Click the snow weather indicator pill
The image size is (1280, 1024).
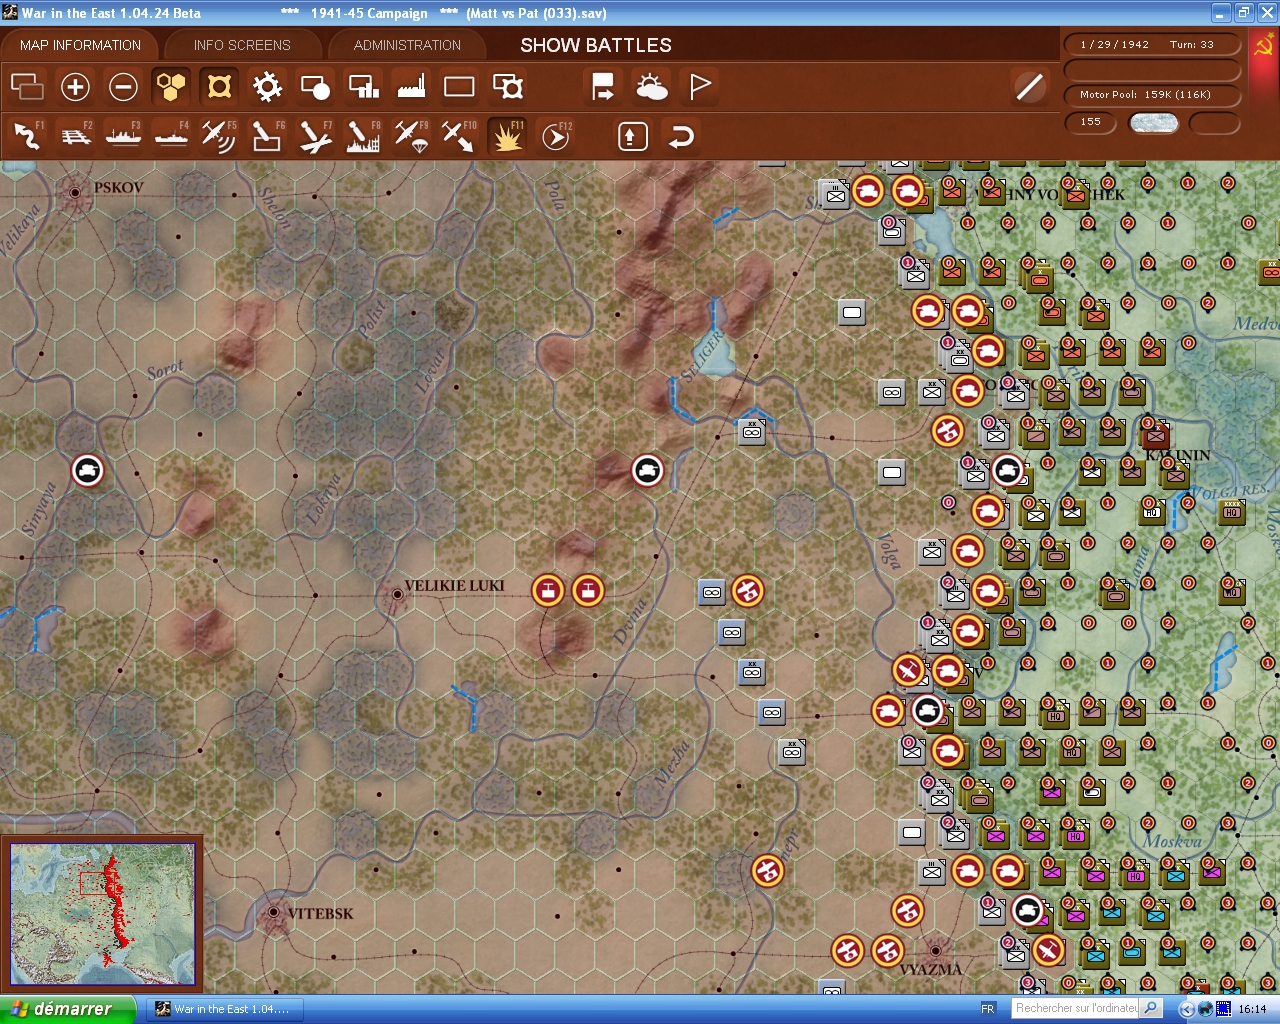point(1153,123)
